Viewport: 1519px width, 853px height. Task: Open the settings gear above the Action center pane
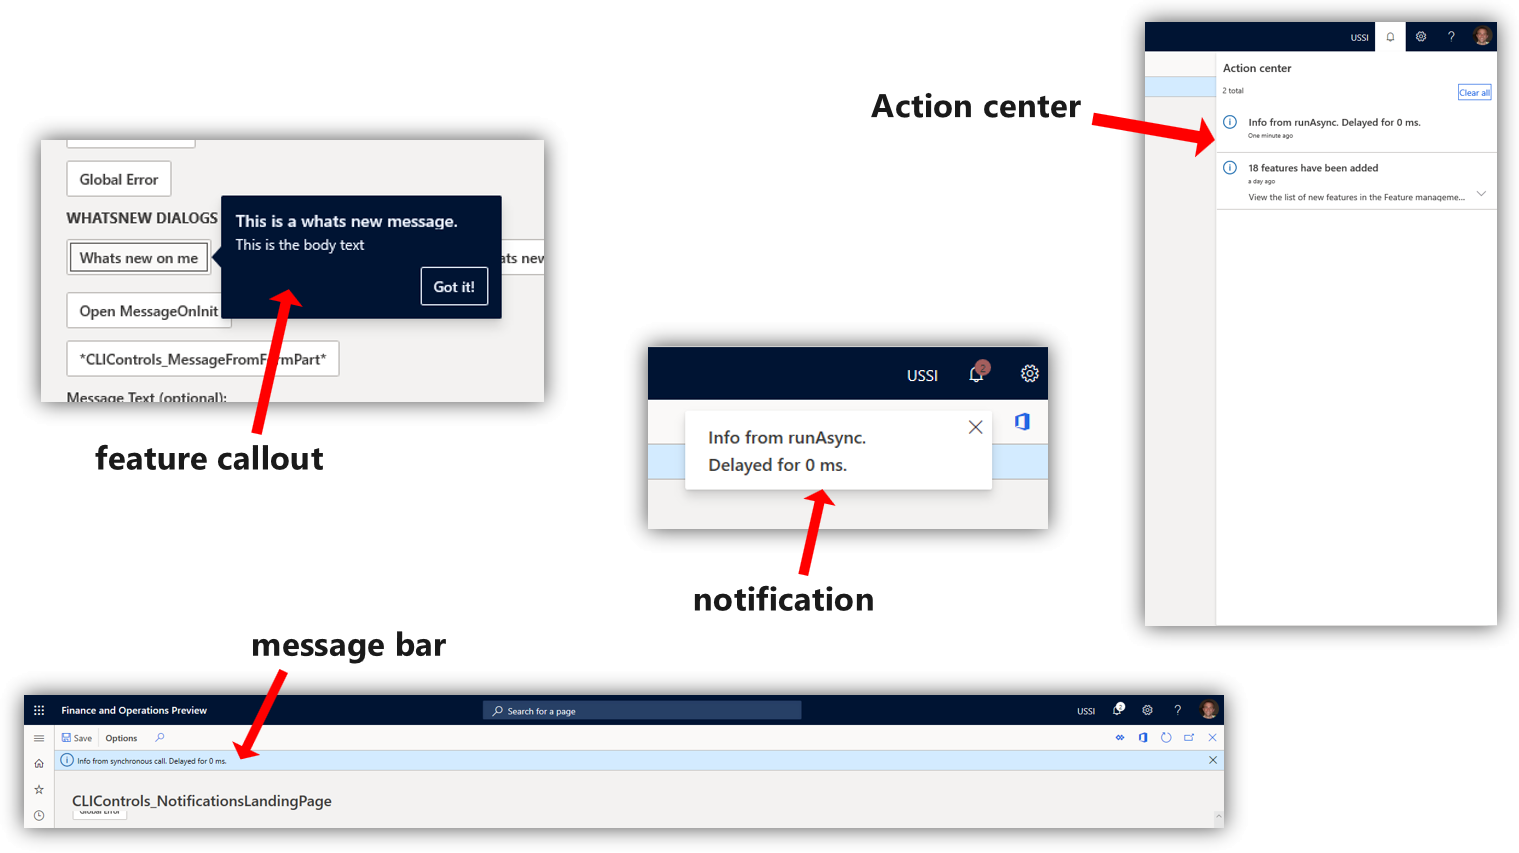tap(1421, 36)
